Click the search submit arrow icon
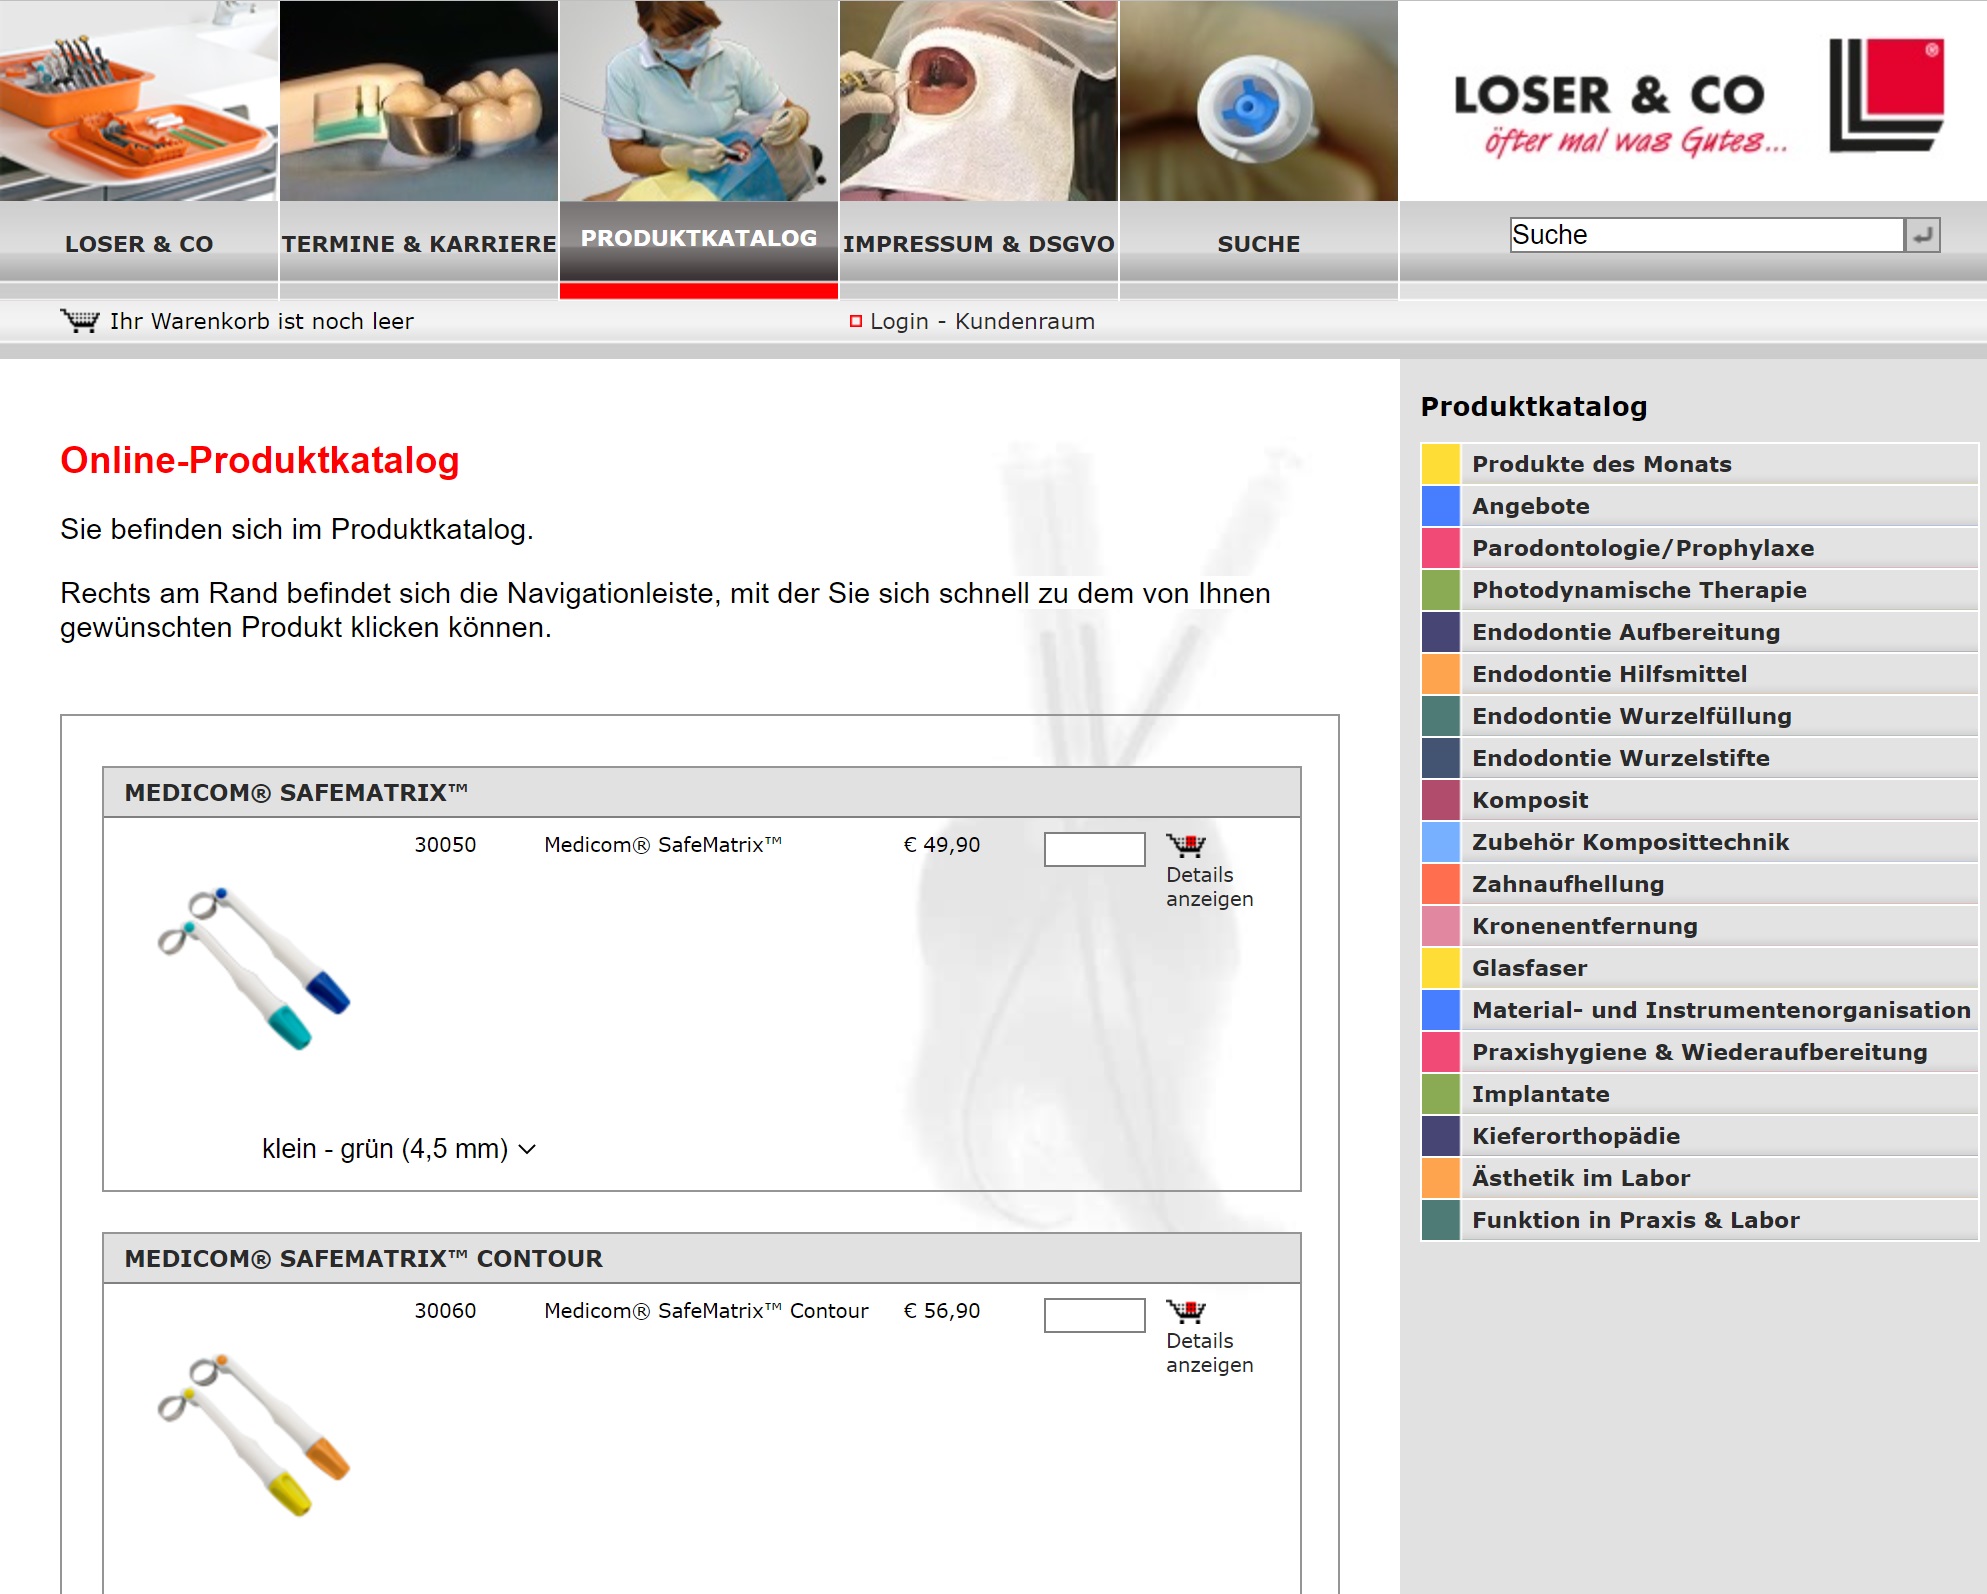This screenshot has width=1987, height=1594. tap(1922, 235)
